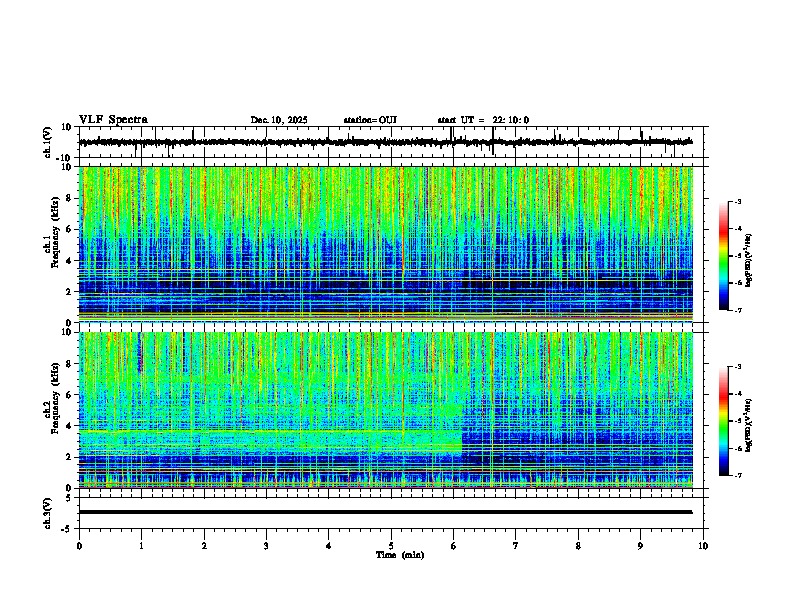Click the "ch.3(V)" axis label
This screenshot has height=612, width=792.
(48, 514)
